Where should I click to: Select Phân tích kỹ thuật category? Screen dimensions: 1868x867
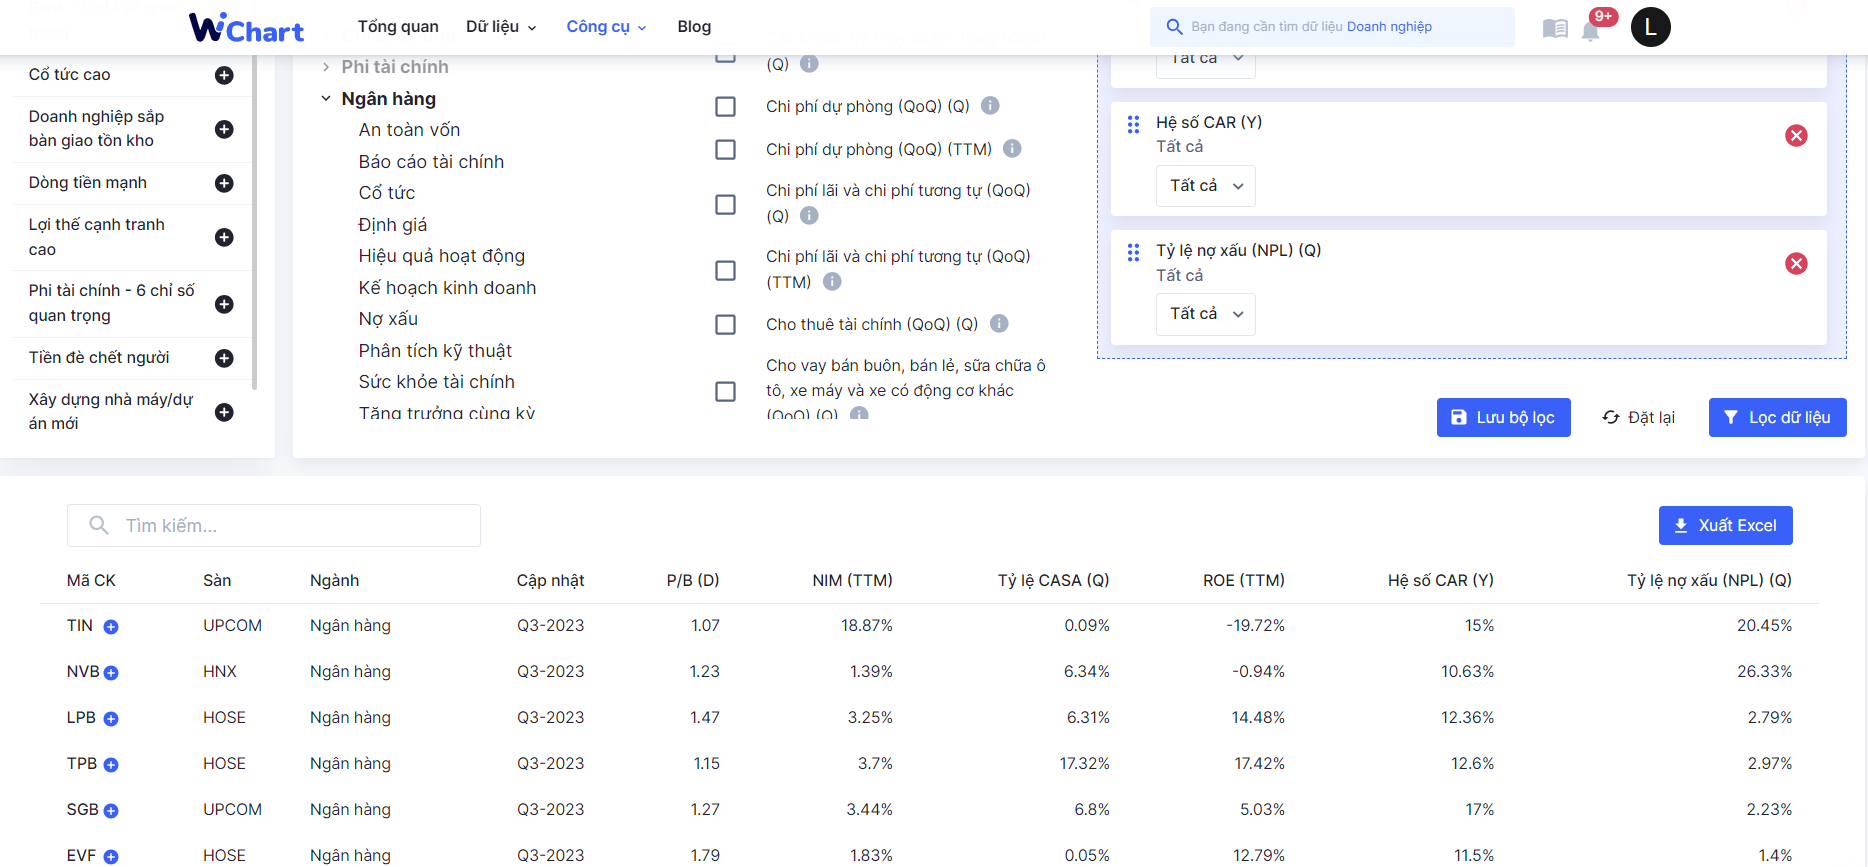435,351
